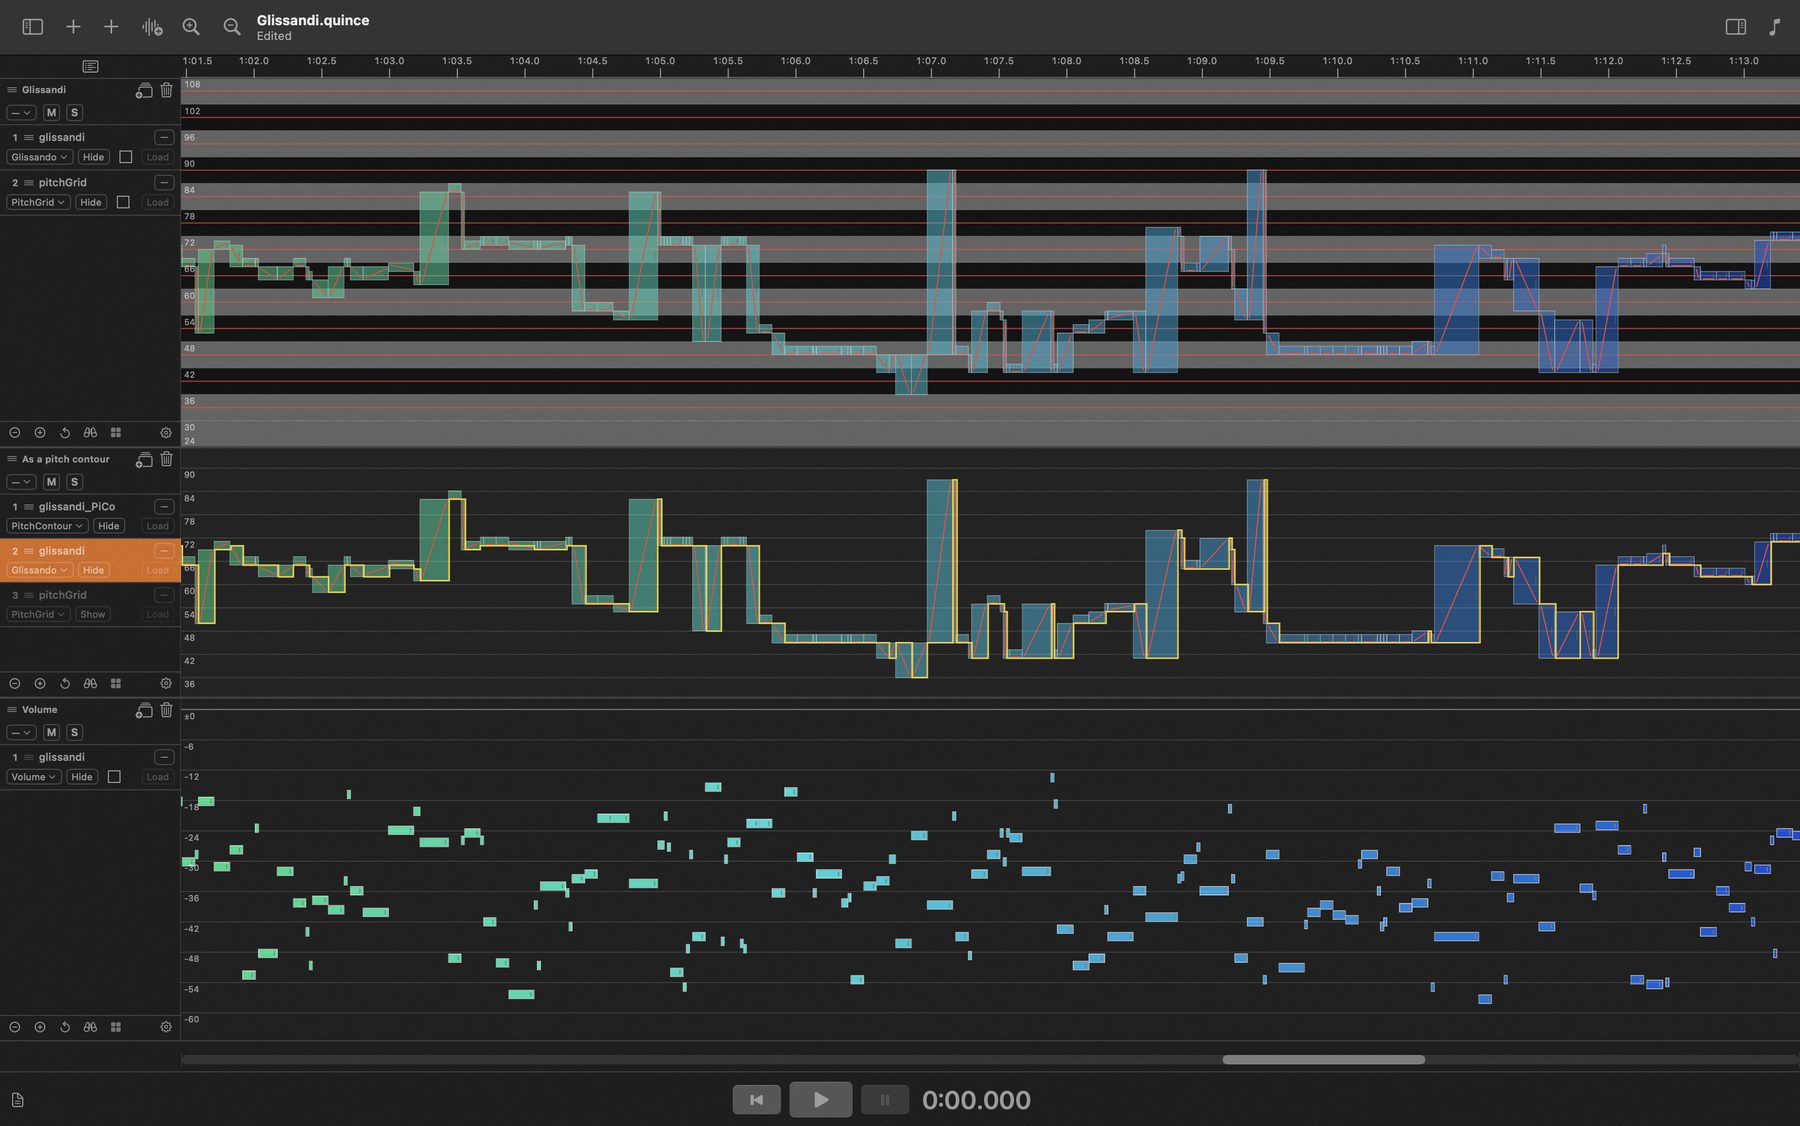This screenshot has height=1126, width=1800.
Task: Zoom in using the top toolbar magnifier
Action: (x=191, y=27)
